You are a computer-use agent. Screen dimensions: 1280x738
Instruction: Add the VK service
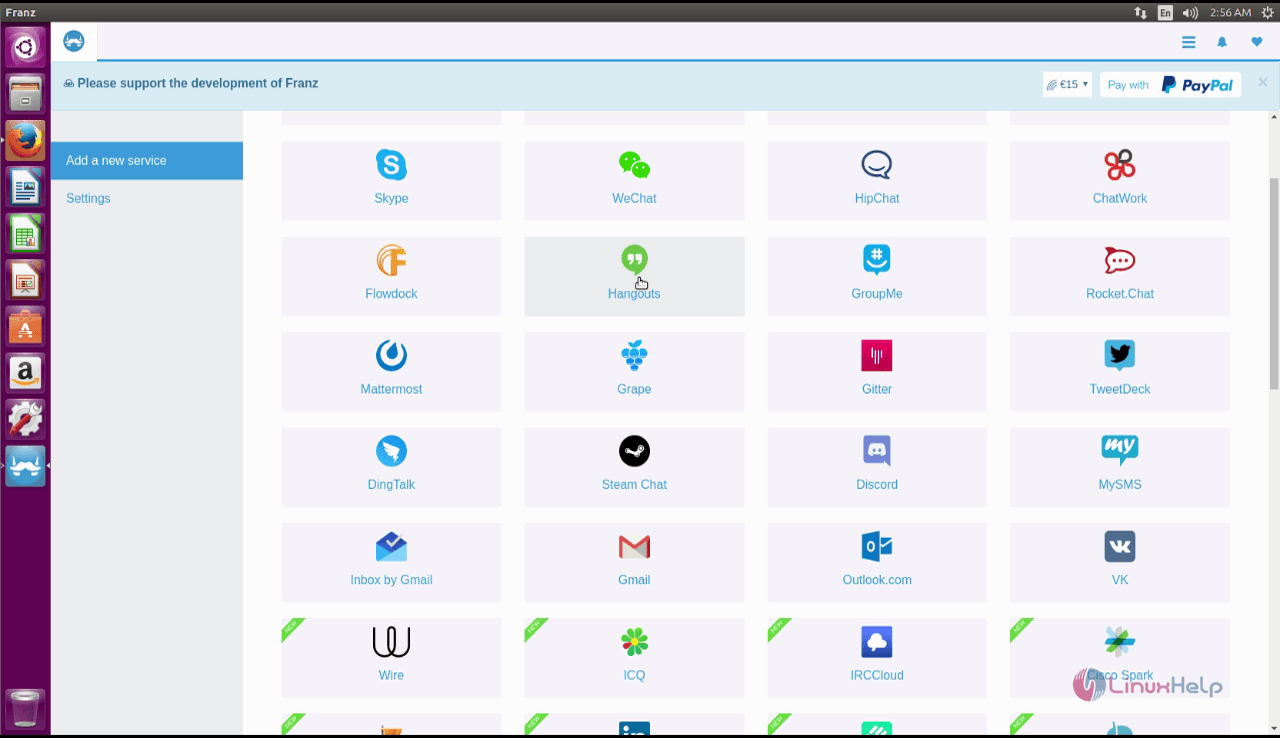pos(1120,562)
